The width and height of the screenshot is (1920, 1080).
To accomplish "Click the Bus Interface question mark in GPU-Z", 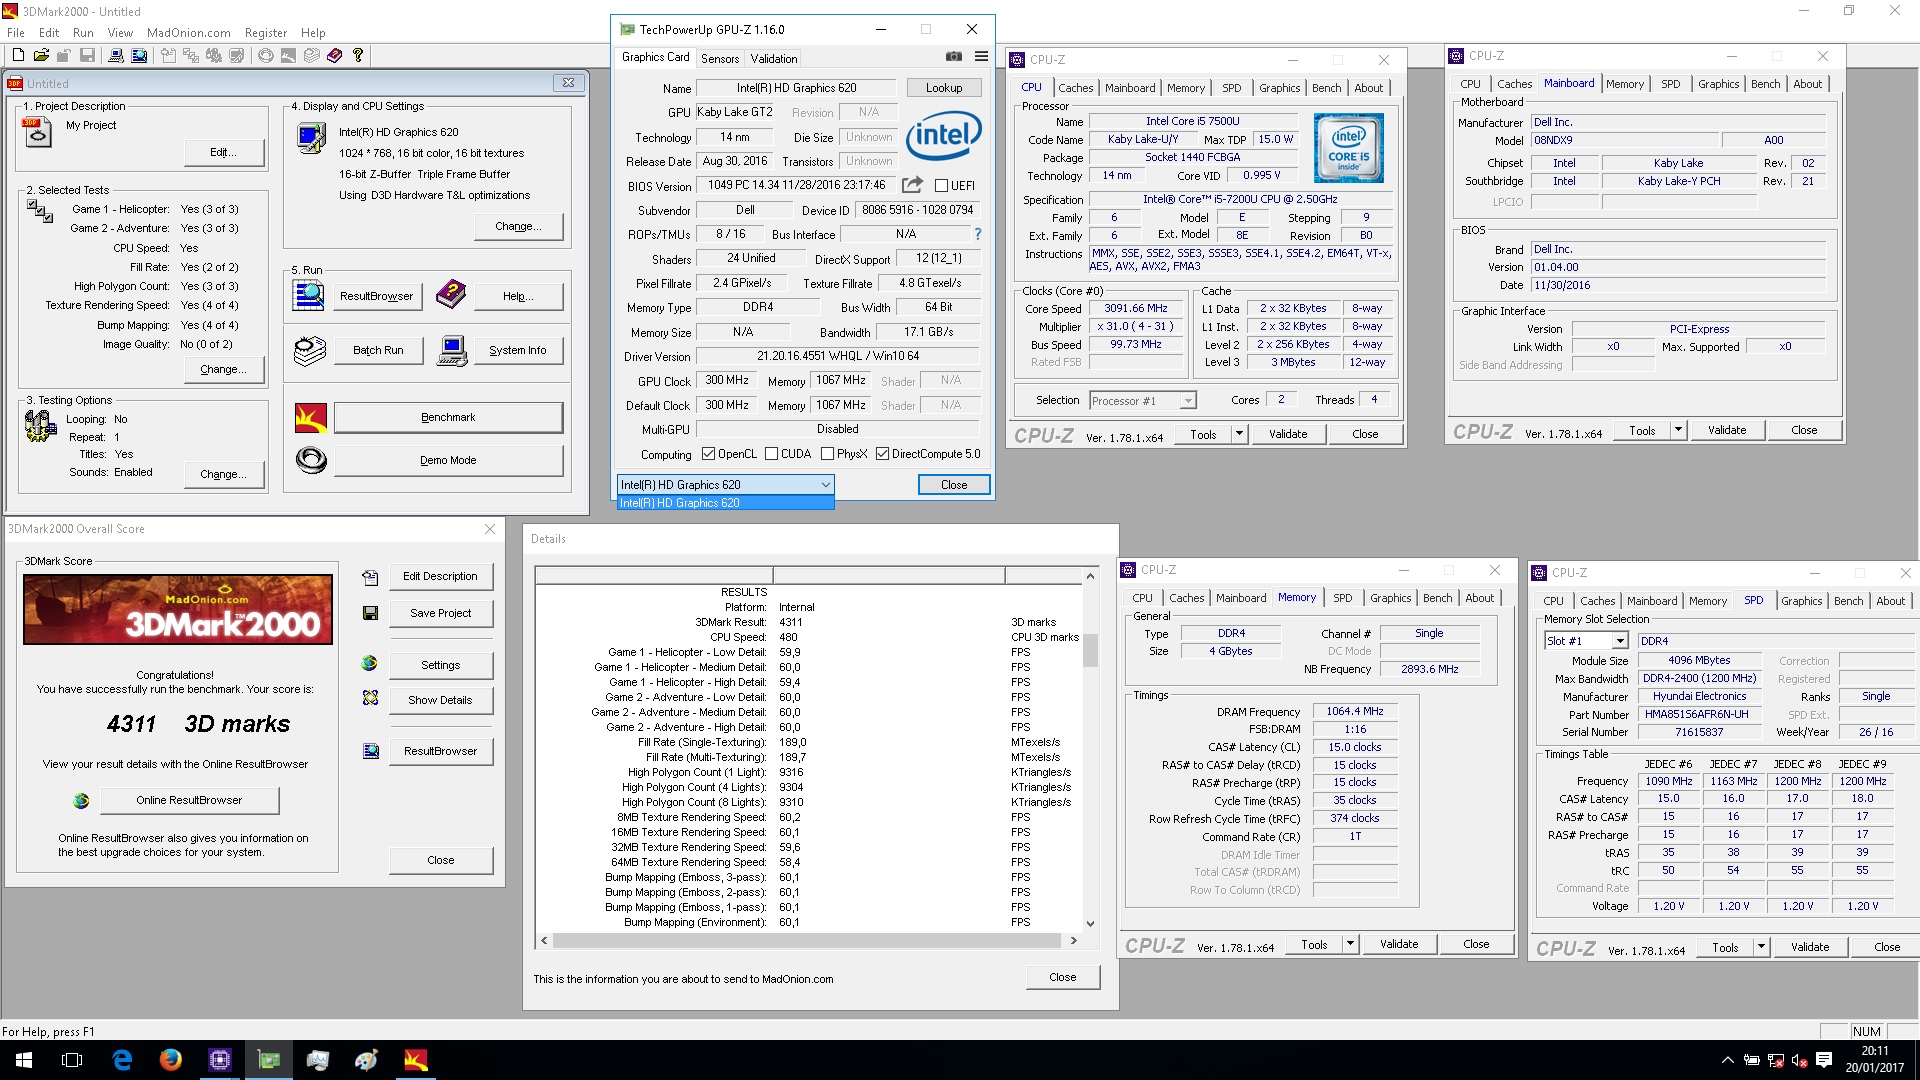I will 978,234.
